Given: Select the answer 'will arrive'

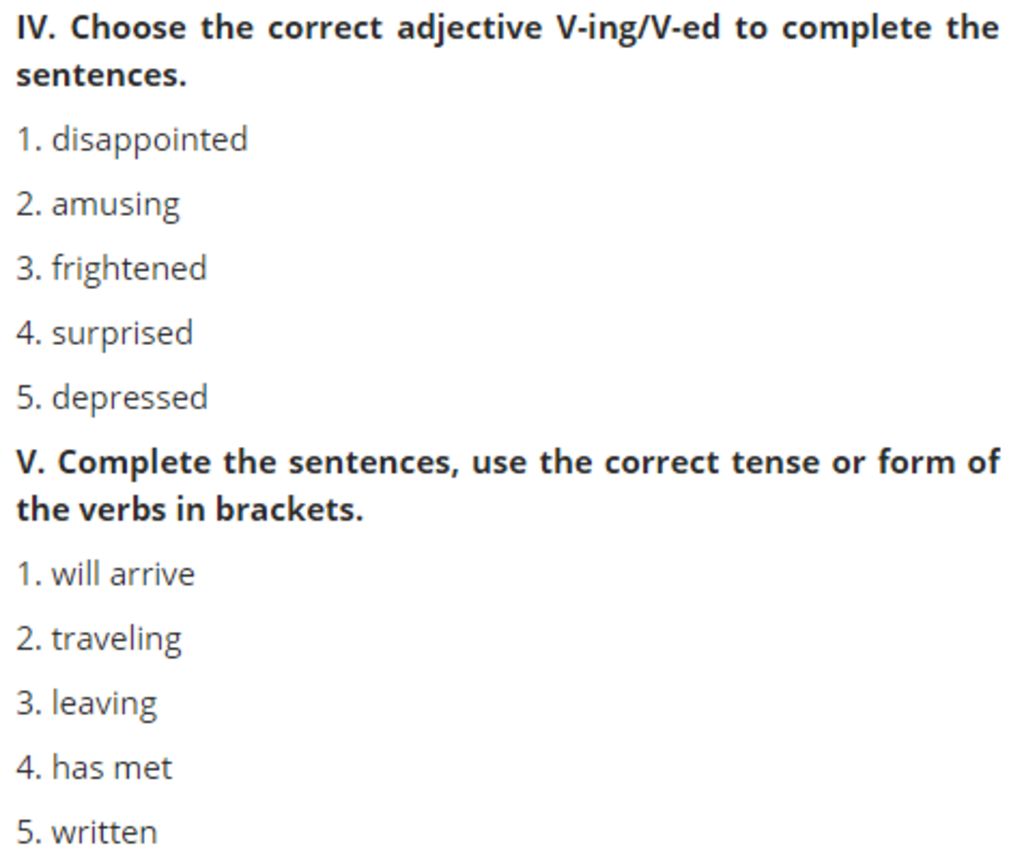Looking at the screenshot, I should coord(123,574).
